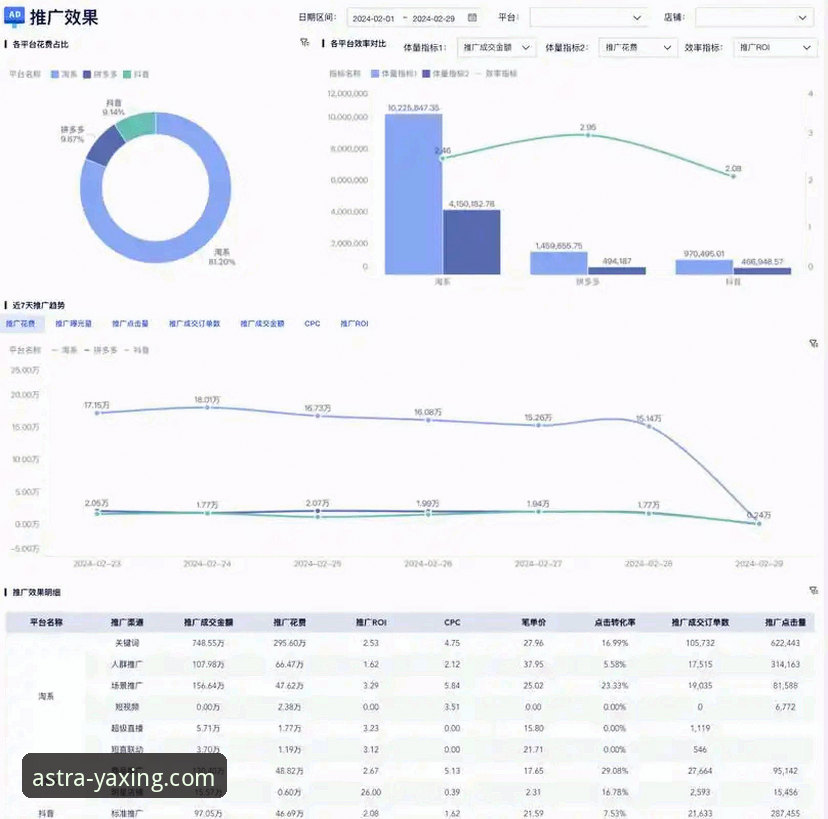Toggle 抖音 legend in donut chart
This screenshot has height=819, width=828.
coord(140,74)
